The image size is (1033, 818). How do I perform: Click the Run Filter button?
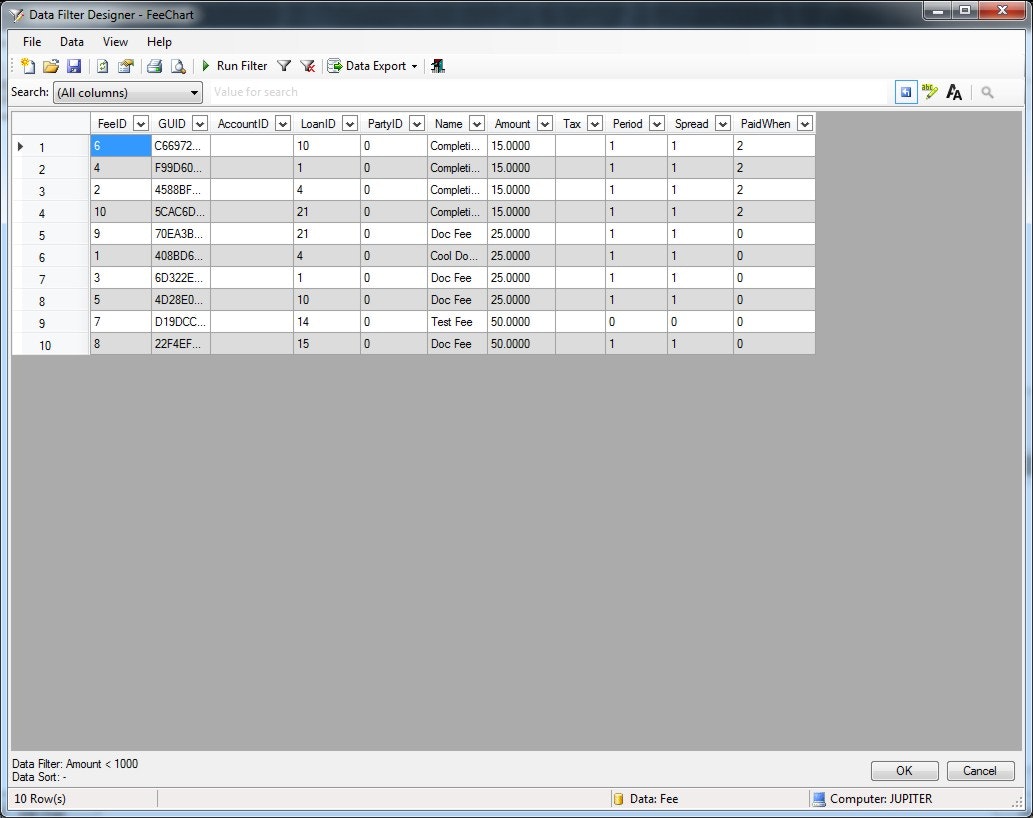tap(235, 66)
